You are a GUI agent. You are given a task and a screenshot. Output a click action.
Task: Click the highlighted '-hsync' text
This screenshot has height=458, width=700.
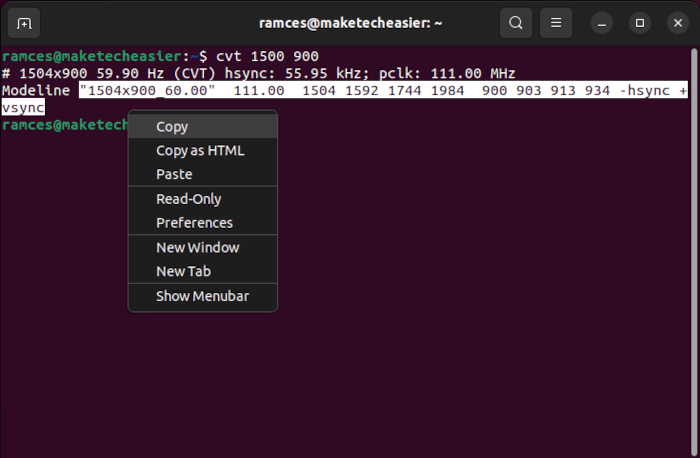coord(645,91)
